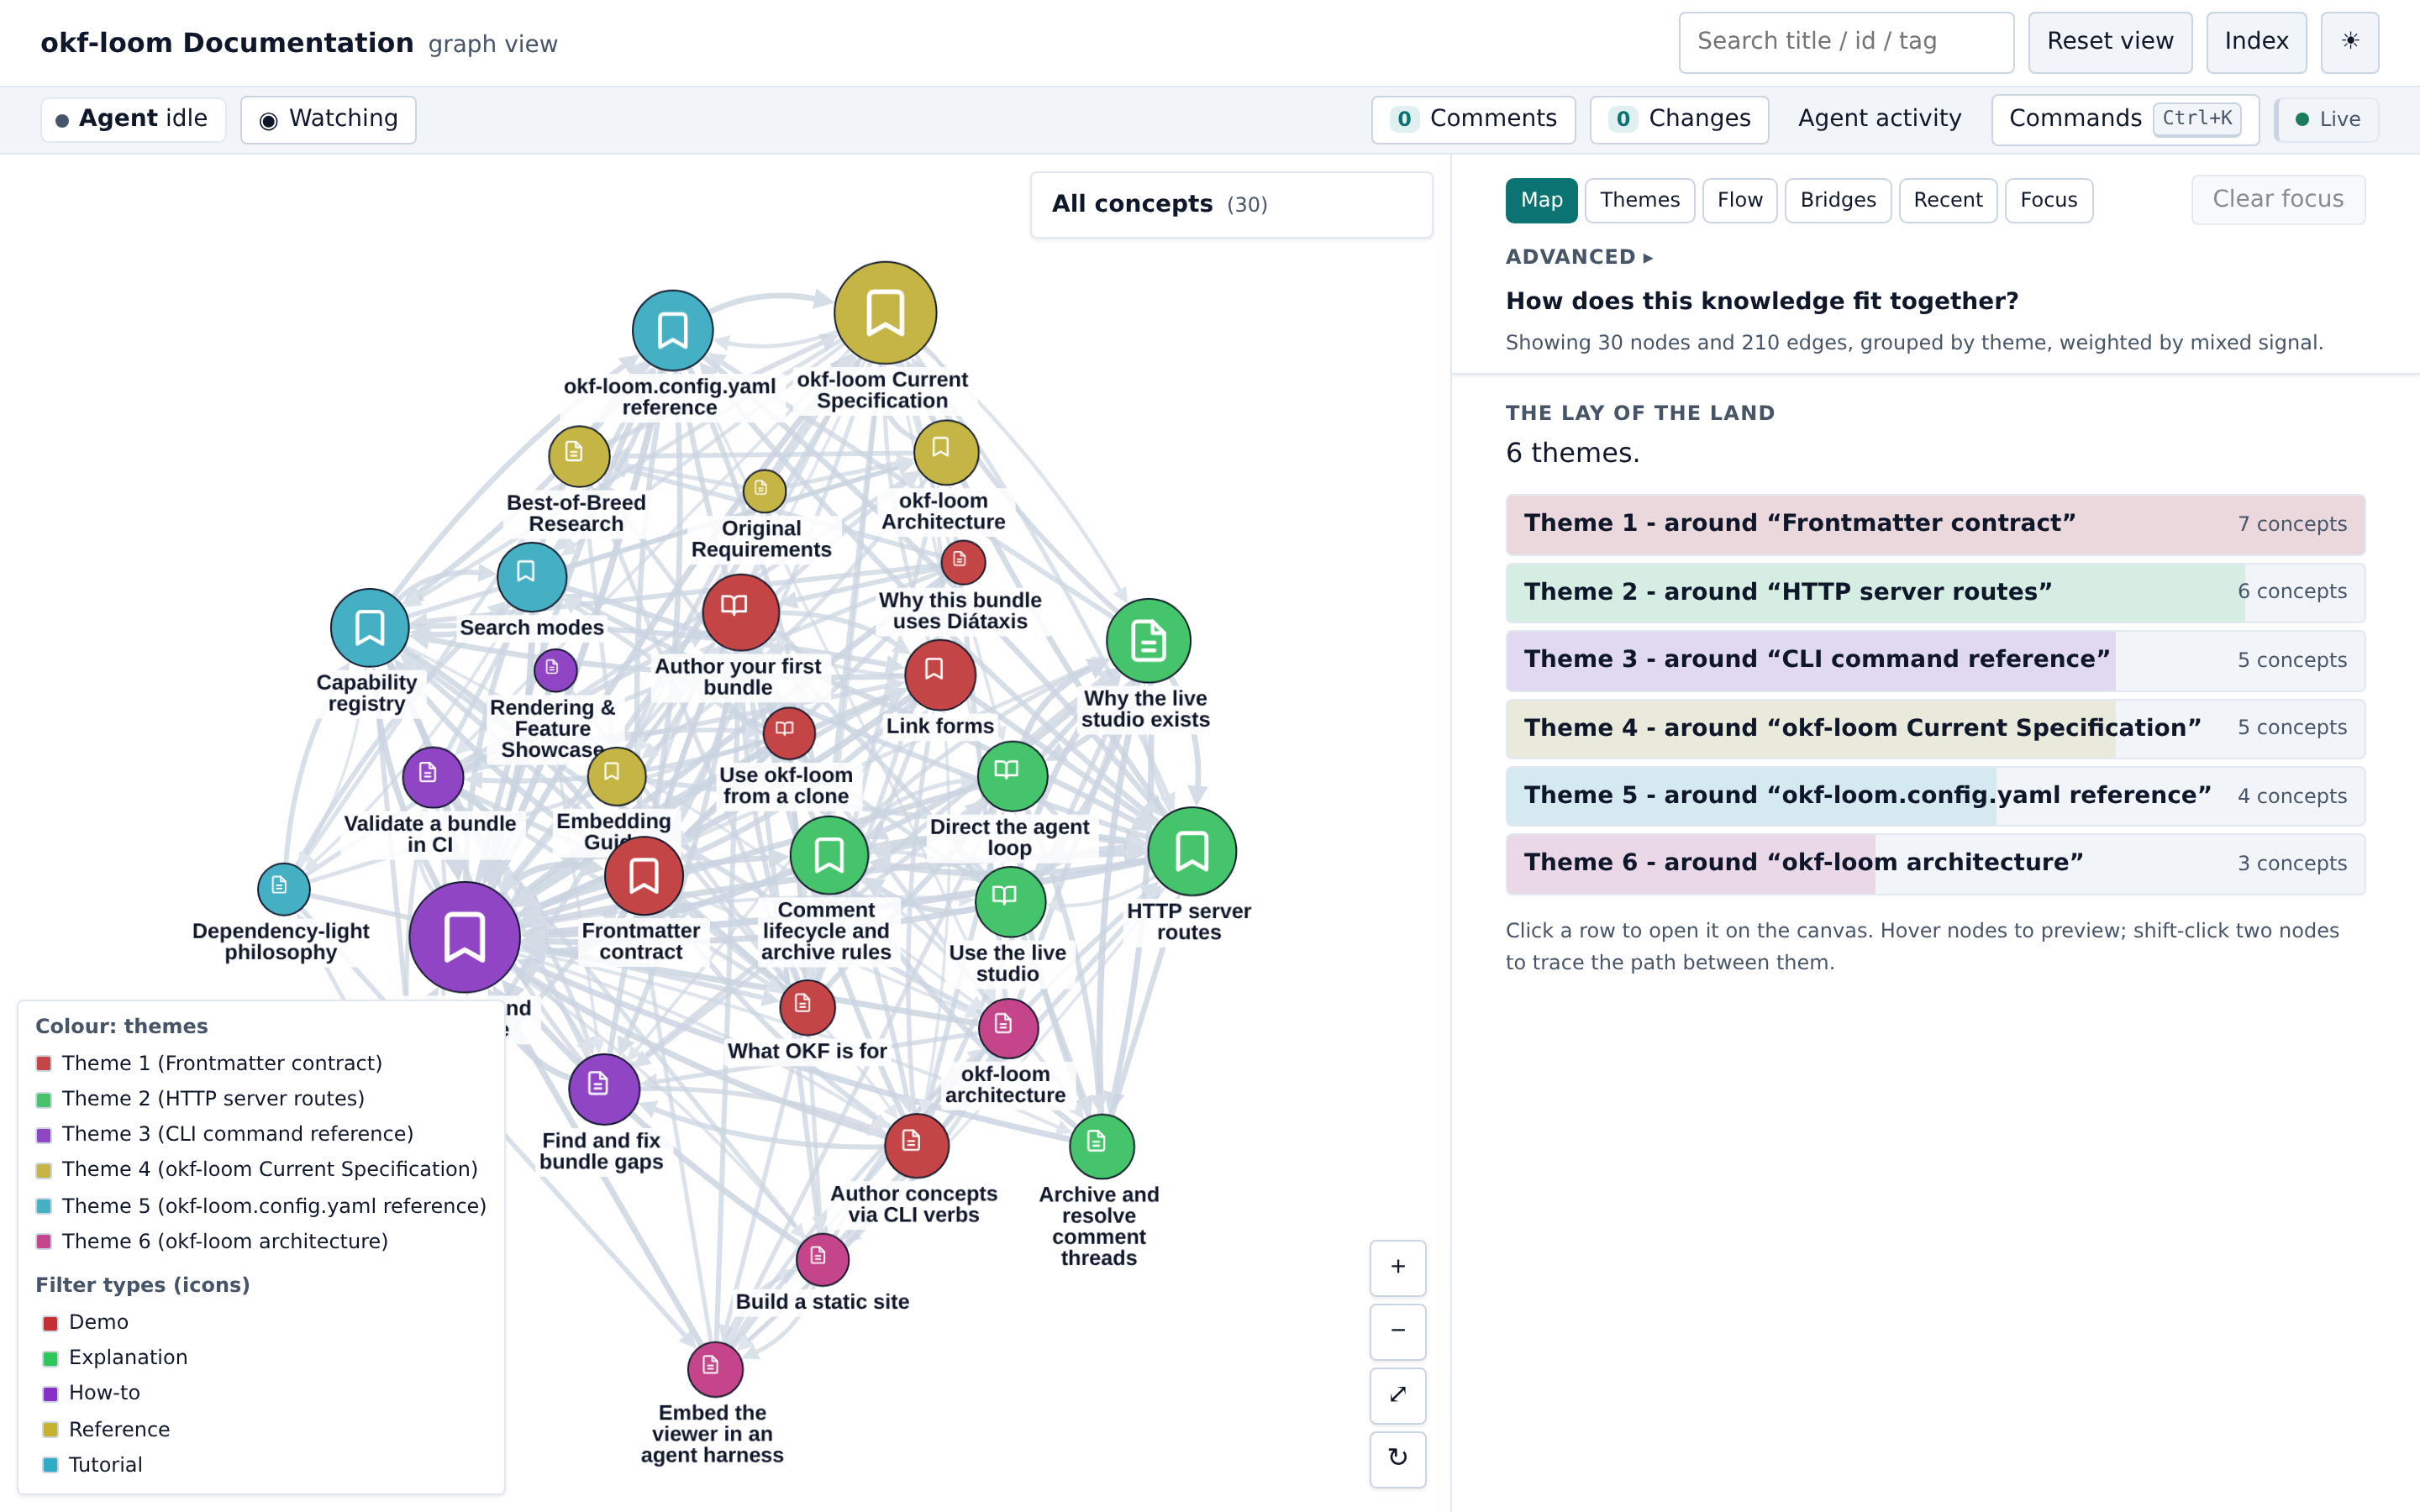Select the Link forms node
This screenshot has width=2420, height=1512.
point(939,675)
